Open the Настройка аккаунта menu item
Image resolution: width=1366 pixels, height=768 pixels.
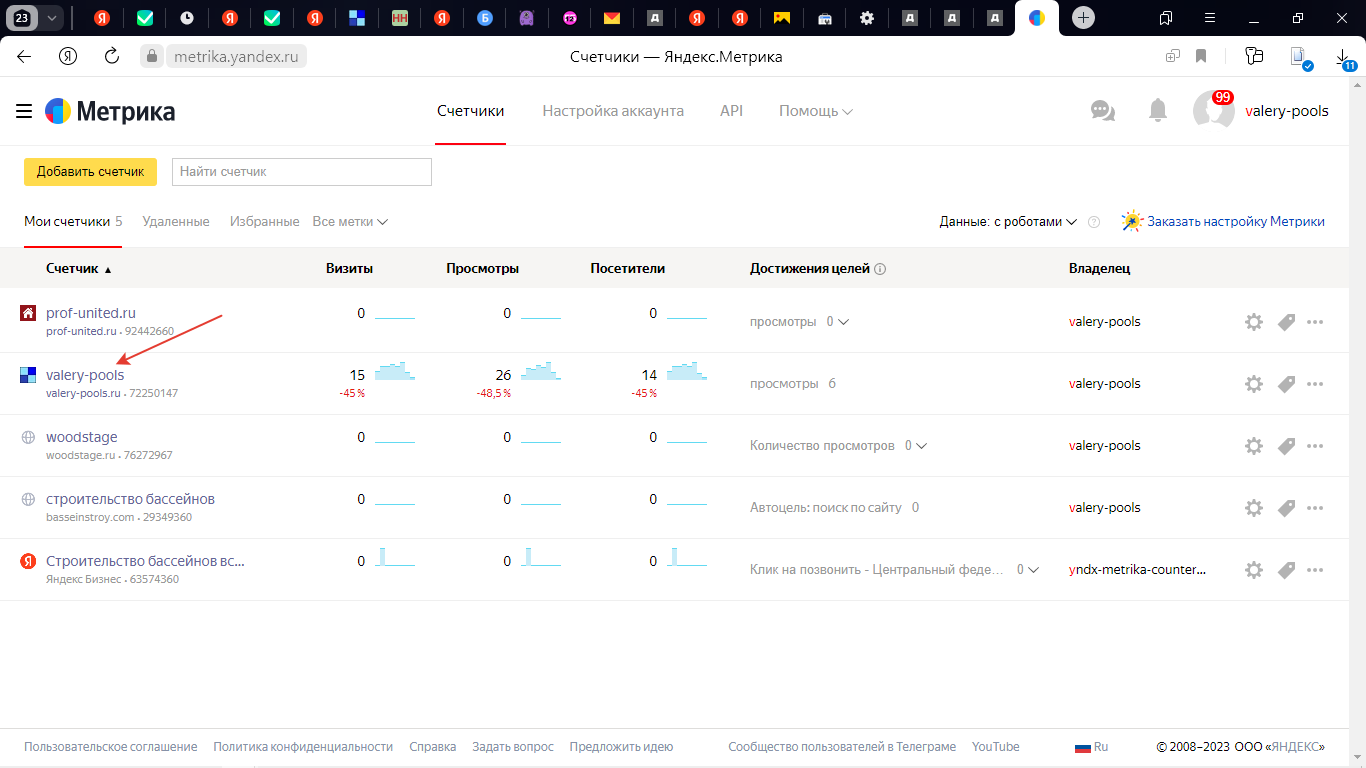tap(613, 111)
